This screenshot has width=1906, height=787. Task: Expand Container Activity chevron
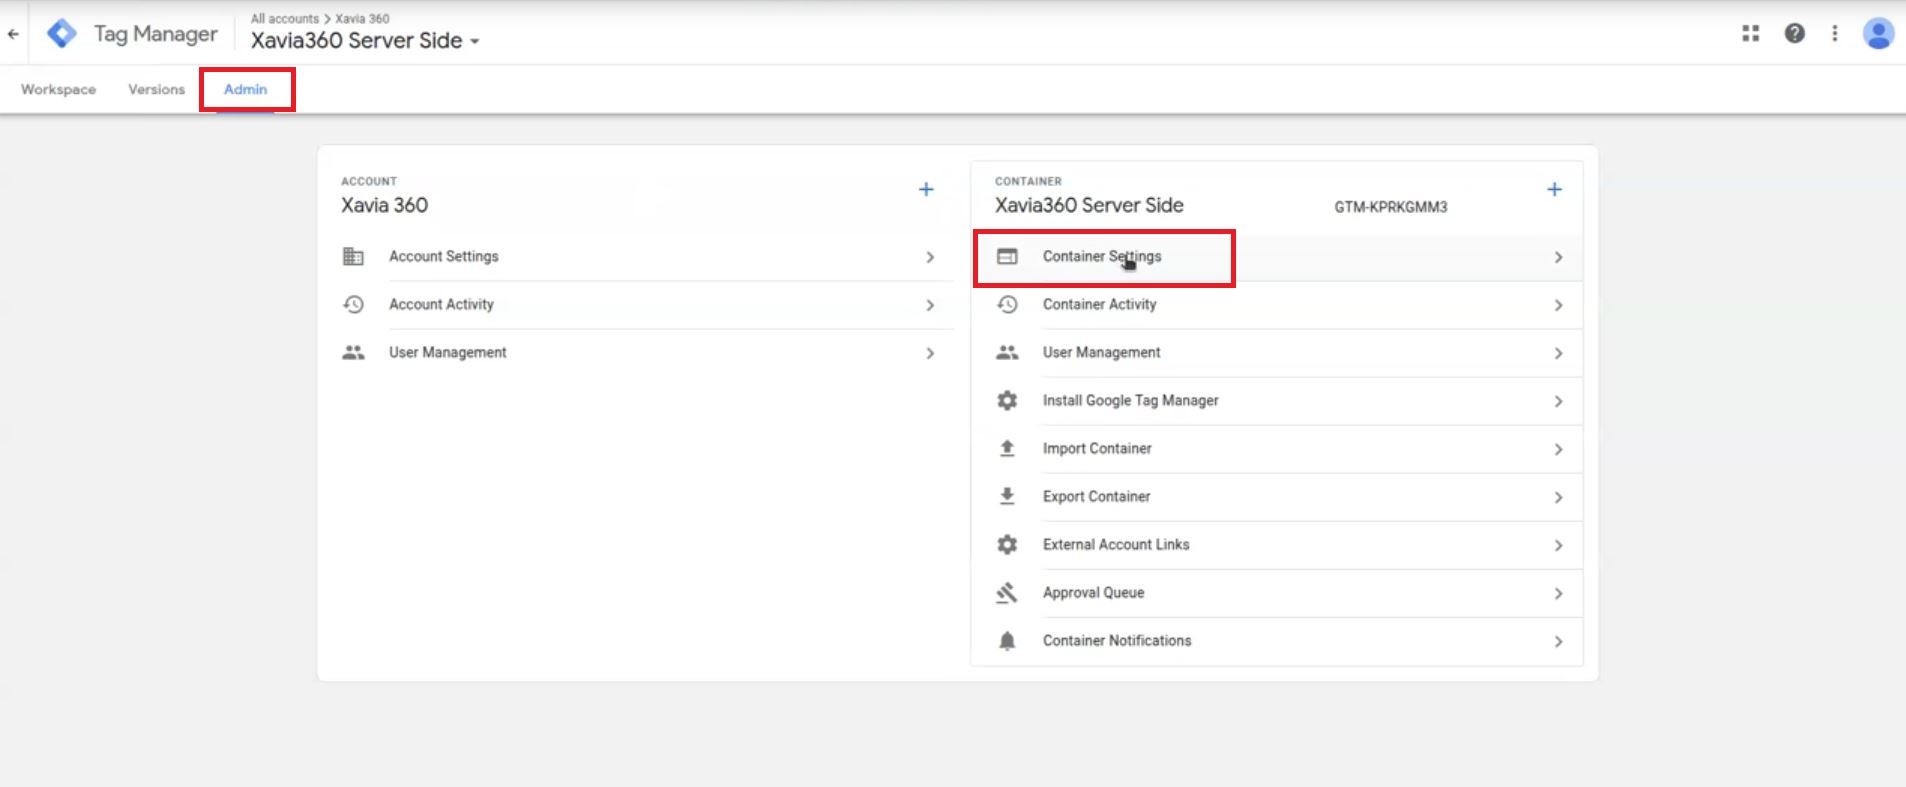pos(1558,305)
